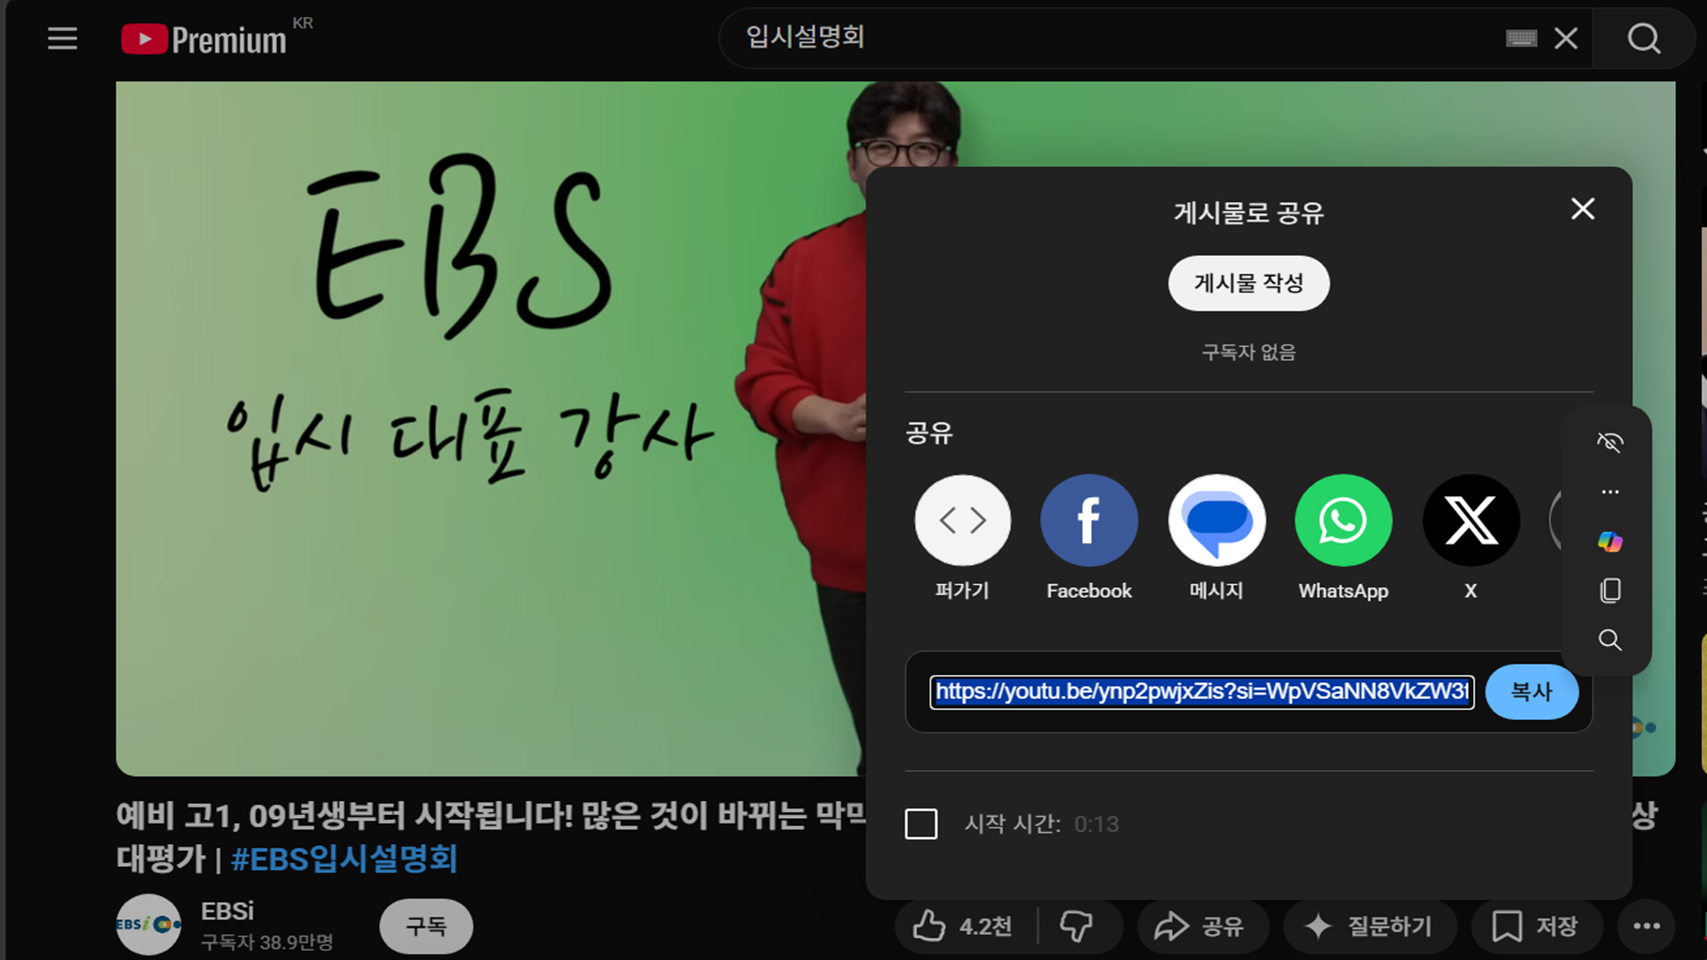
Task: Share the video through WhatsApp
Action: click(x=1343, y=538)
